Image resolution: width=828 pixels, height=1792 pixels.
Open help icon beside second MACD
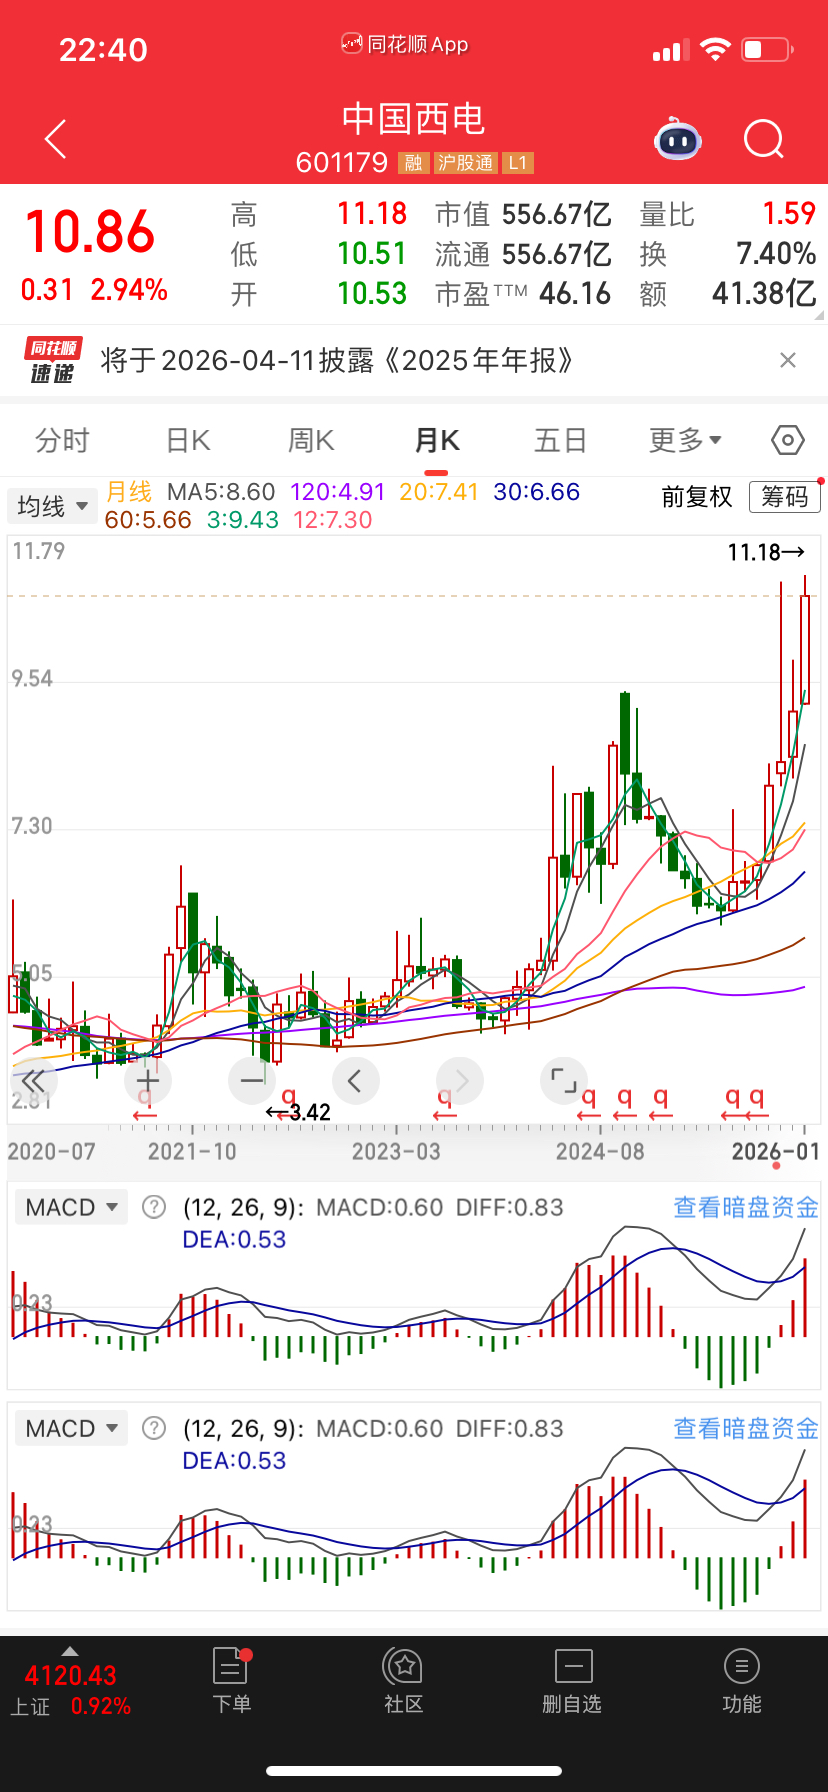click(154, 1428)
